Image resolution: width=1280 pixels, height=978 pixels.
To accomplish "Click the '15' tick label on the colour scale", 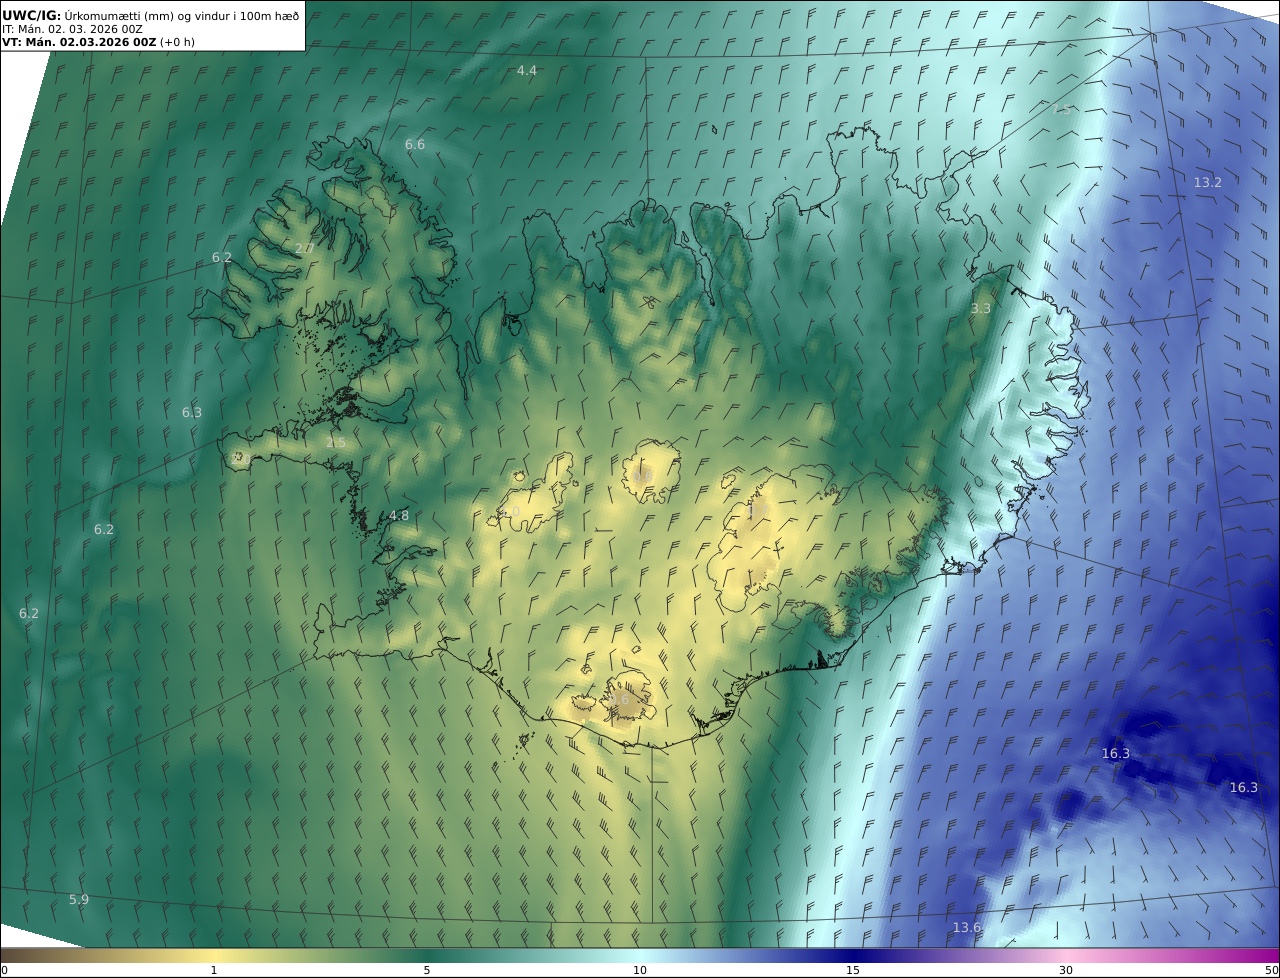I will (853, 970).
